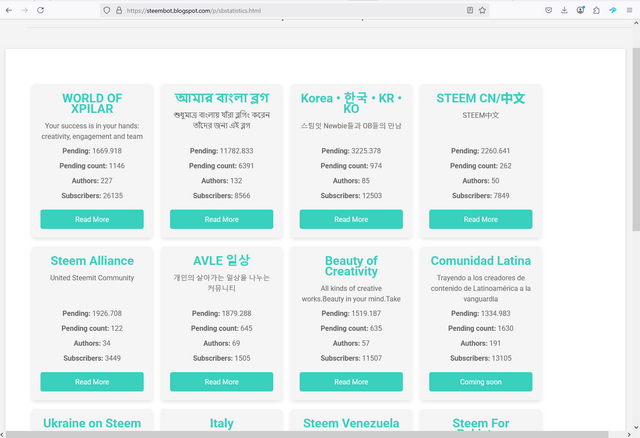Select 'Subscribers: 26135' text
The image size is (640, 438).
click(x=92, y=196)
